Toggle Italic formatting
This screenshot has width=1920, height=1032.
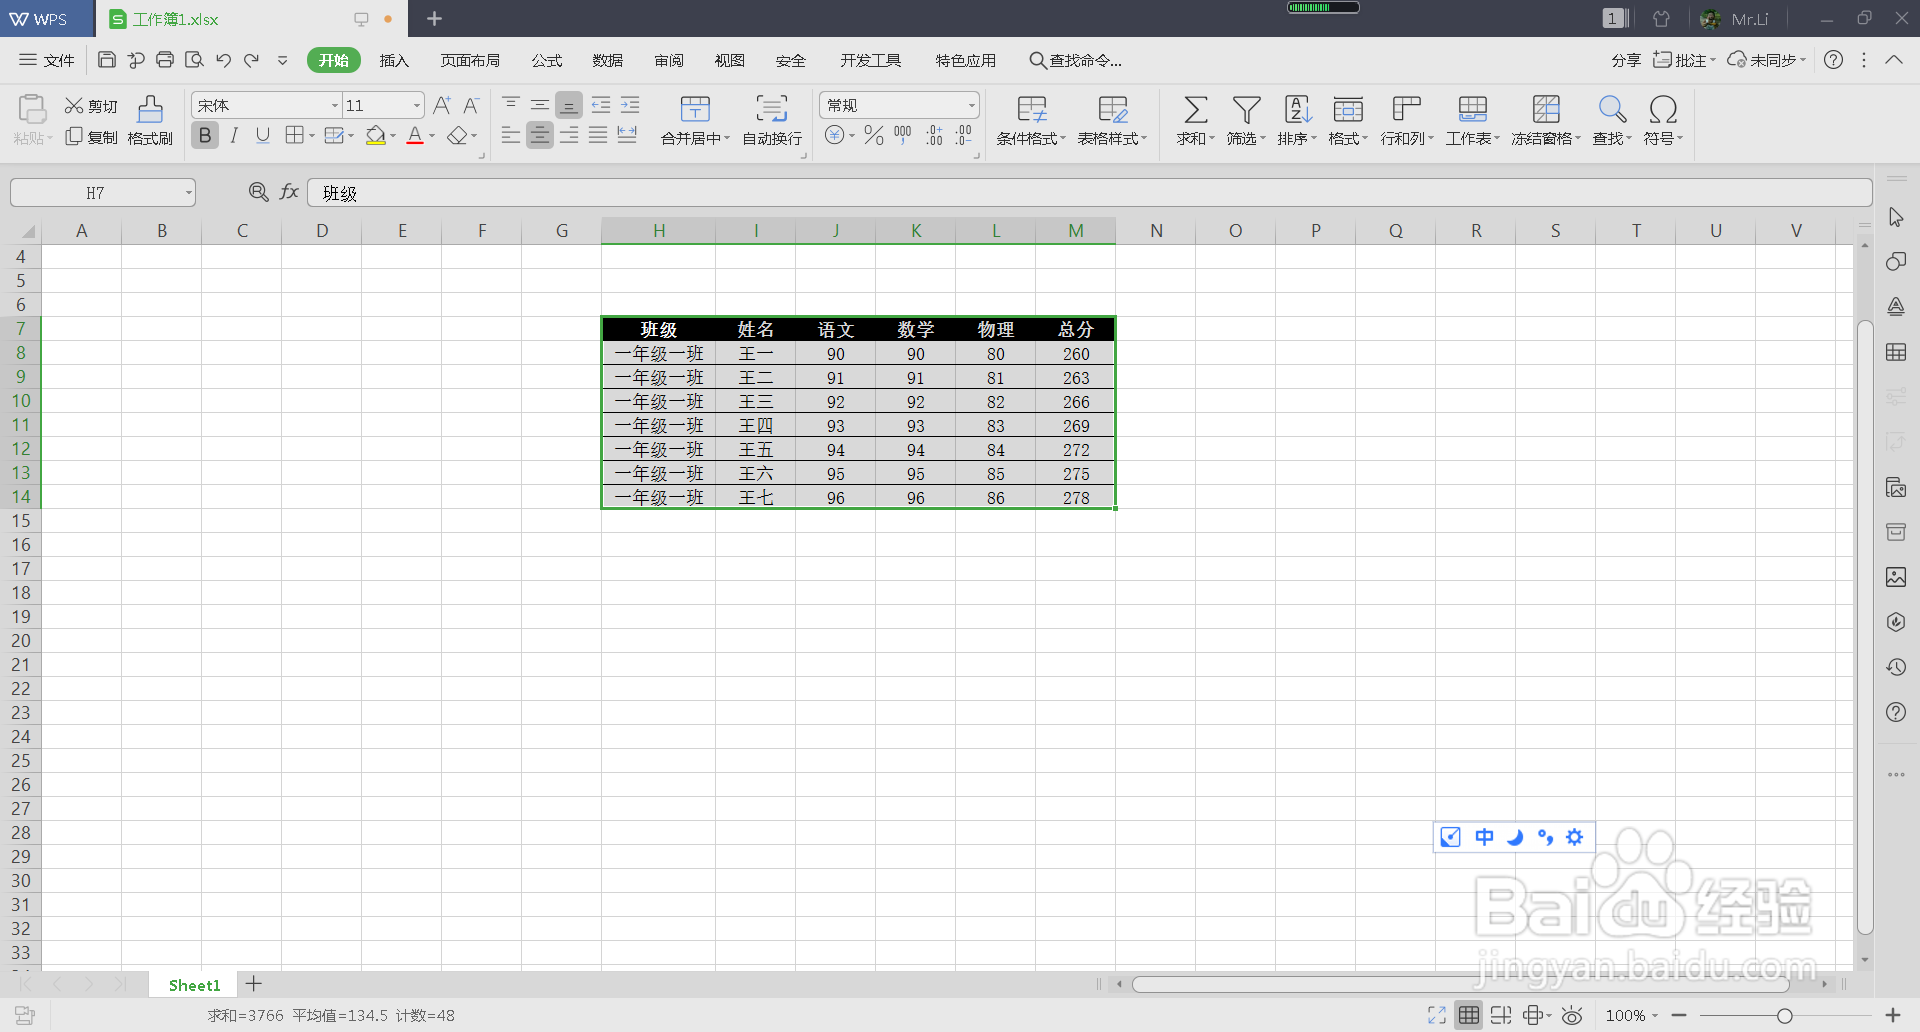point(234,135)
